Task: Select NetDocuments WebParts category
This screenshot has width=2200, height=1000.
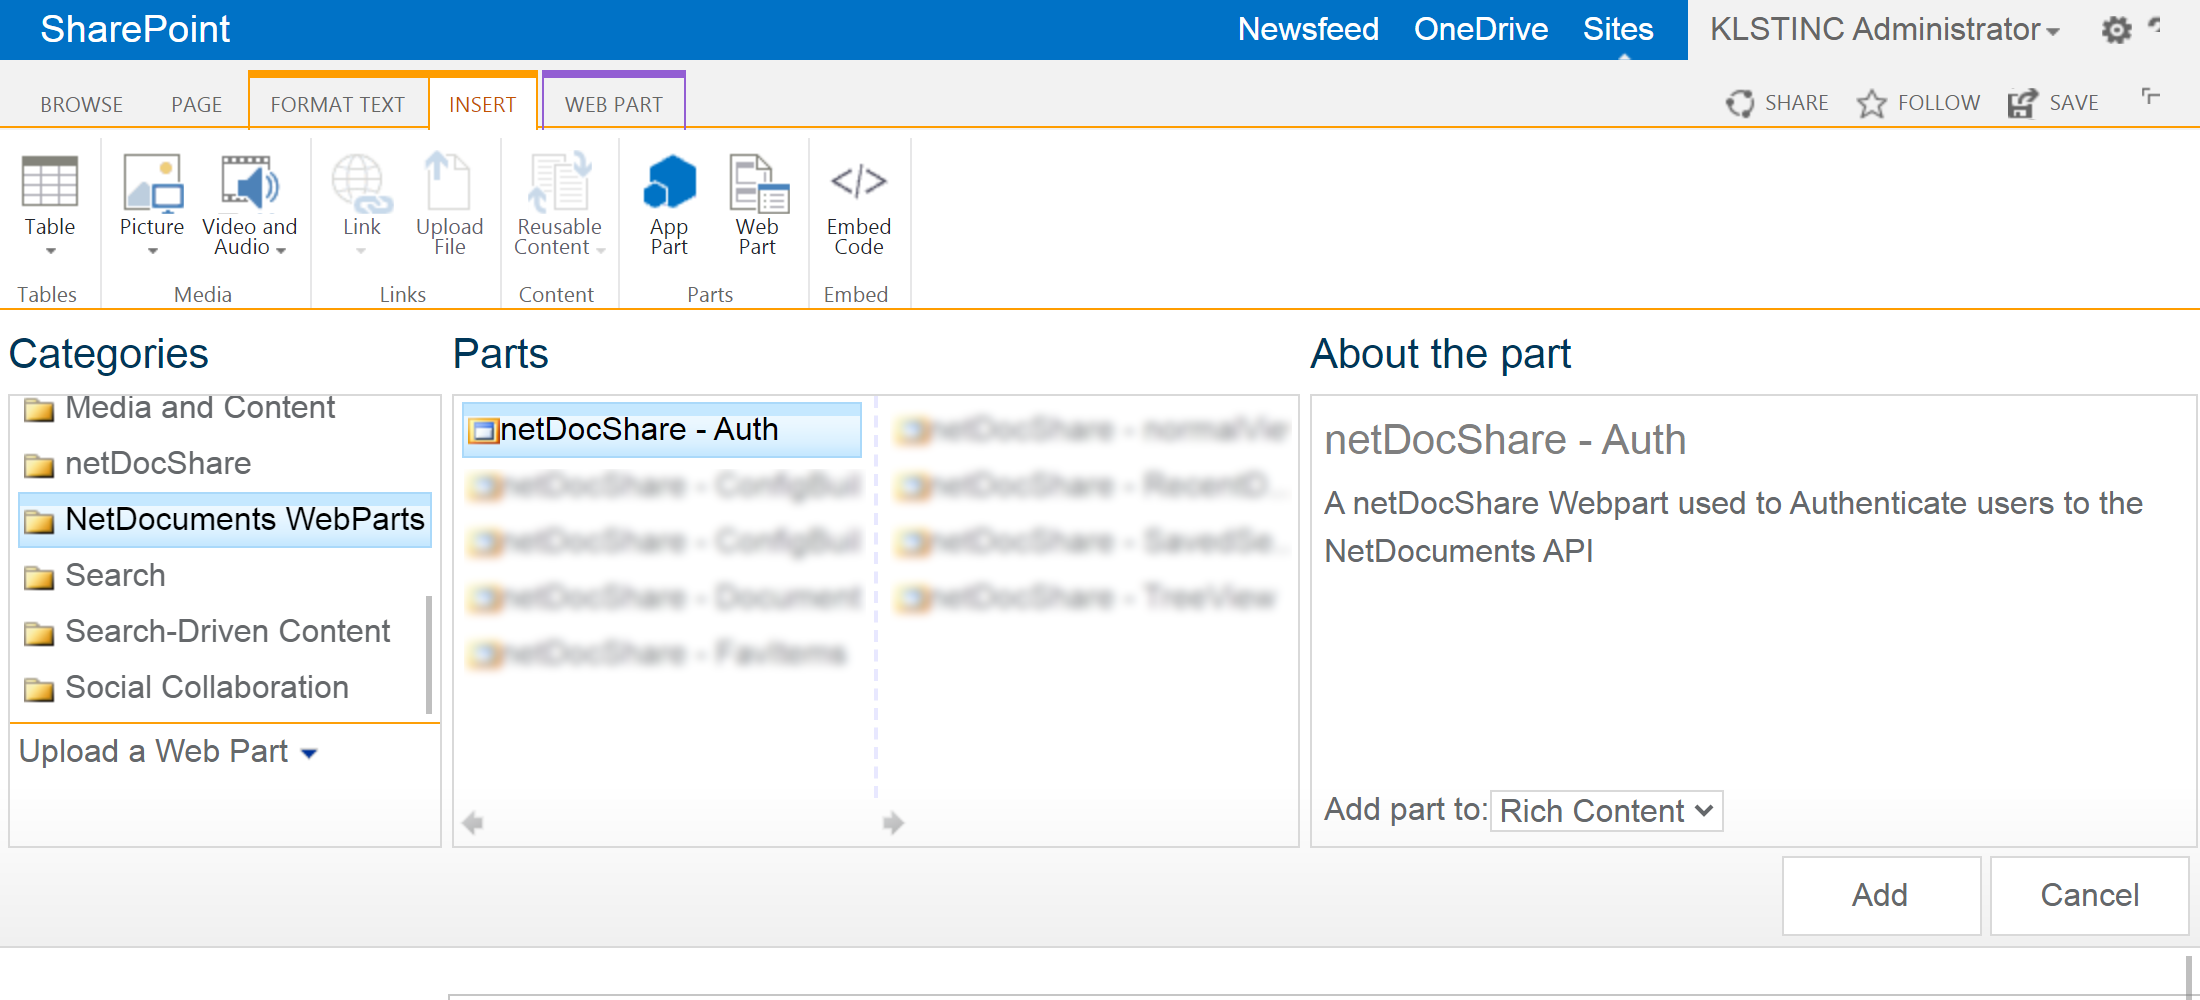Action: [224, 520]
